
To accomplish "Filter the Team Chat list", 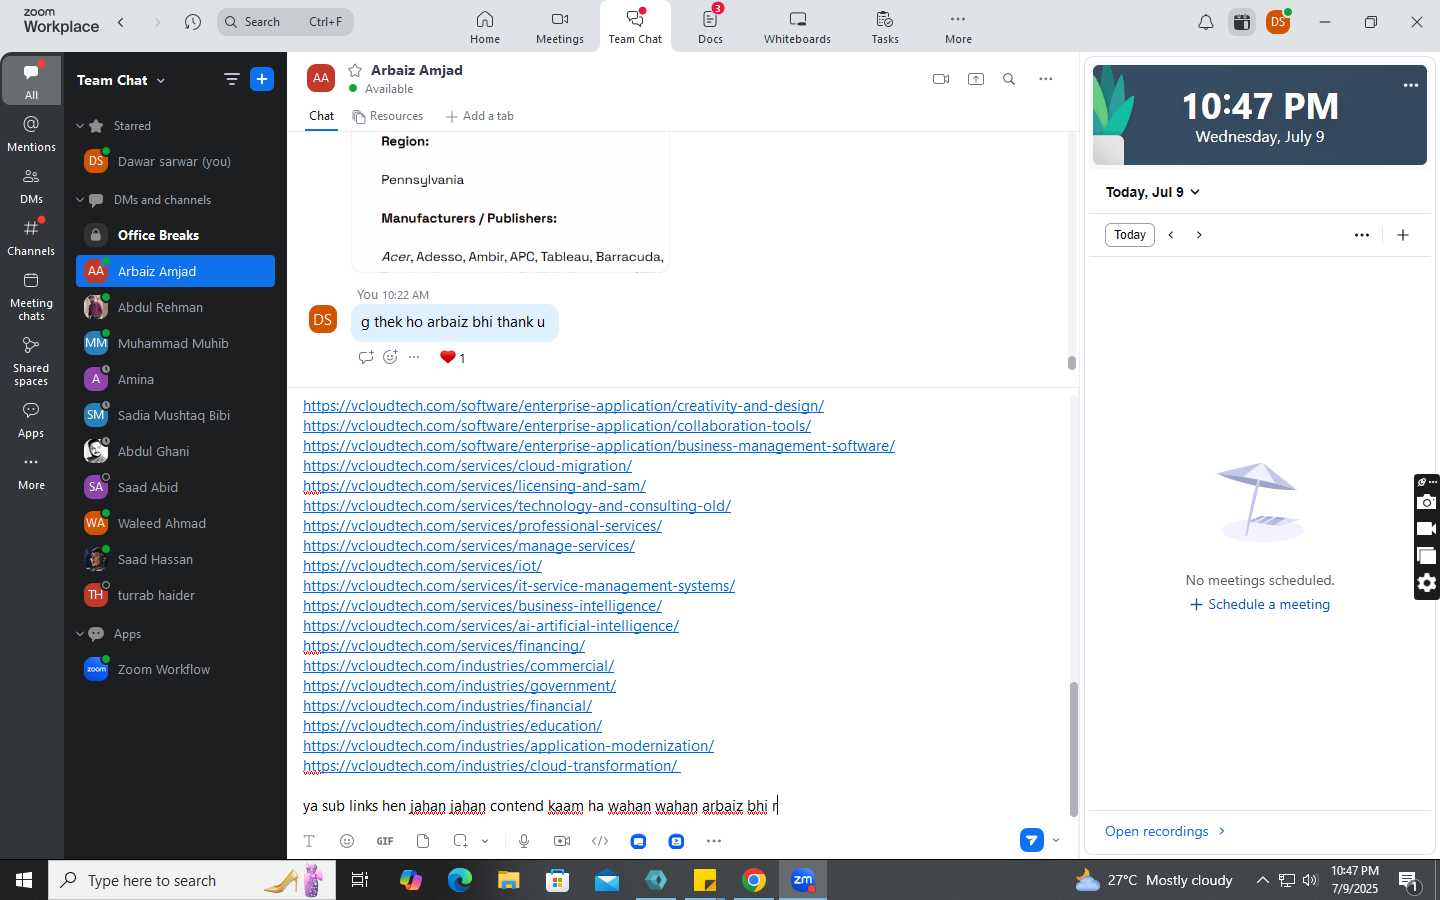I will coord(232,79).
